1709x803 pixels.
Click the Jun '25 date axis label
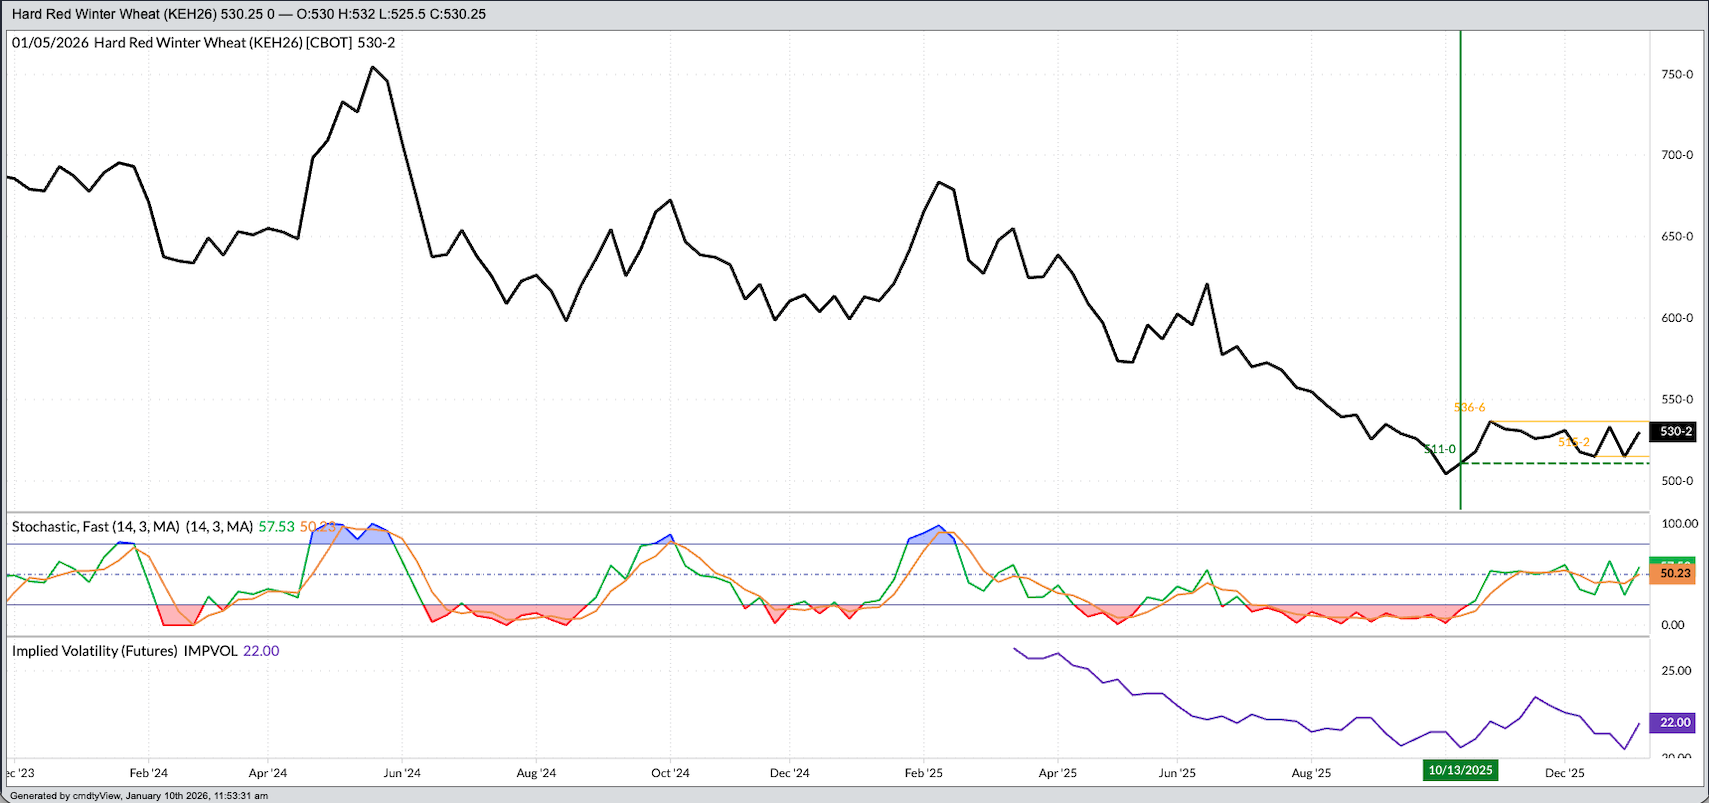click(x=1177, y=773)
